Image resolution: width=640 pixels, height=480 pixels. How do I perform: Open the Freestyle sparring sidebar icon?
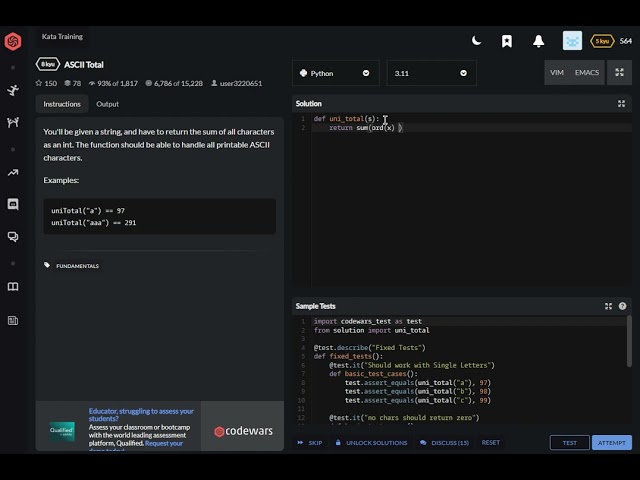tap(13, 122)
